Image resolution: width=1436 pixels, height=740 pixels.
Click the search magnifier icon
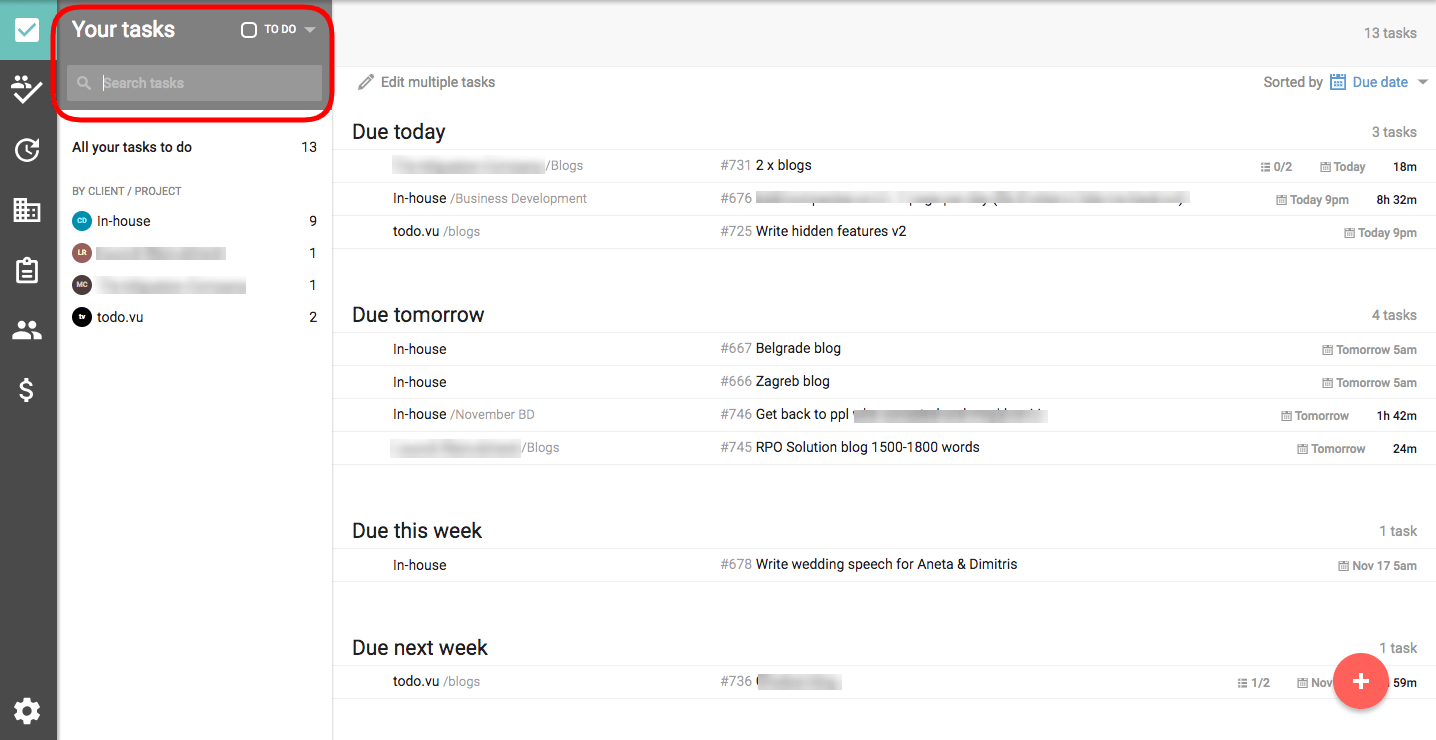coord(84,83)
